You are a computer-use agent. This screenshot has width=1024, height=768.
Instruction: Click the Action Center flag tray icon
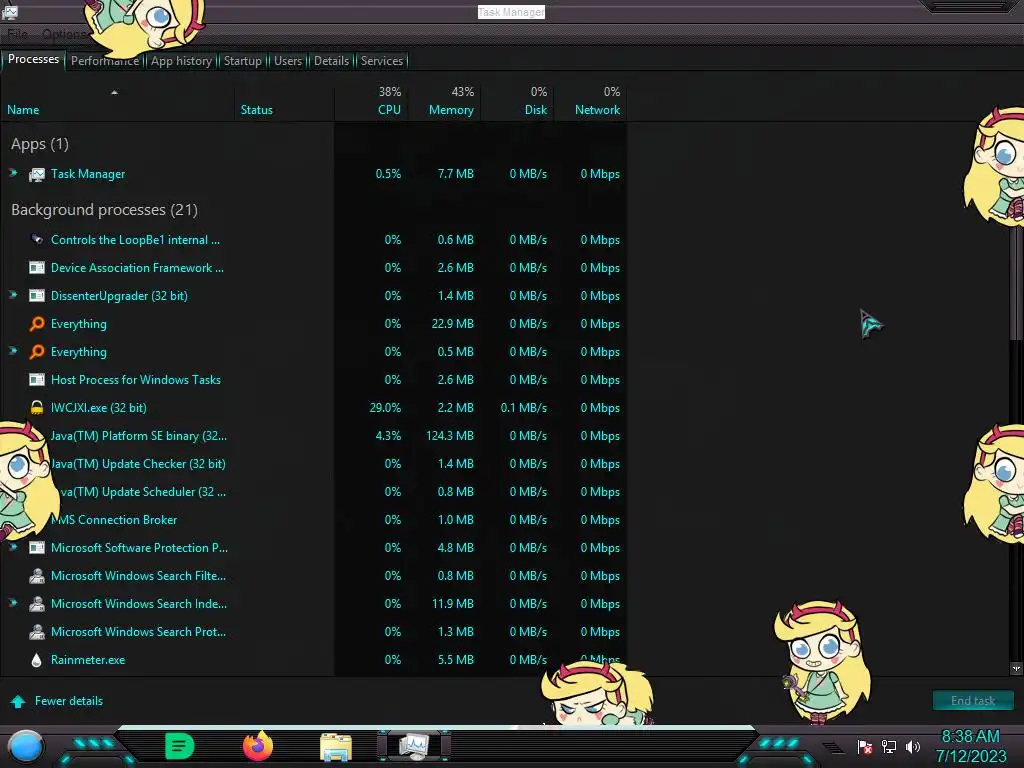click(x=865, y=746)
